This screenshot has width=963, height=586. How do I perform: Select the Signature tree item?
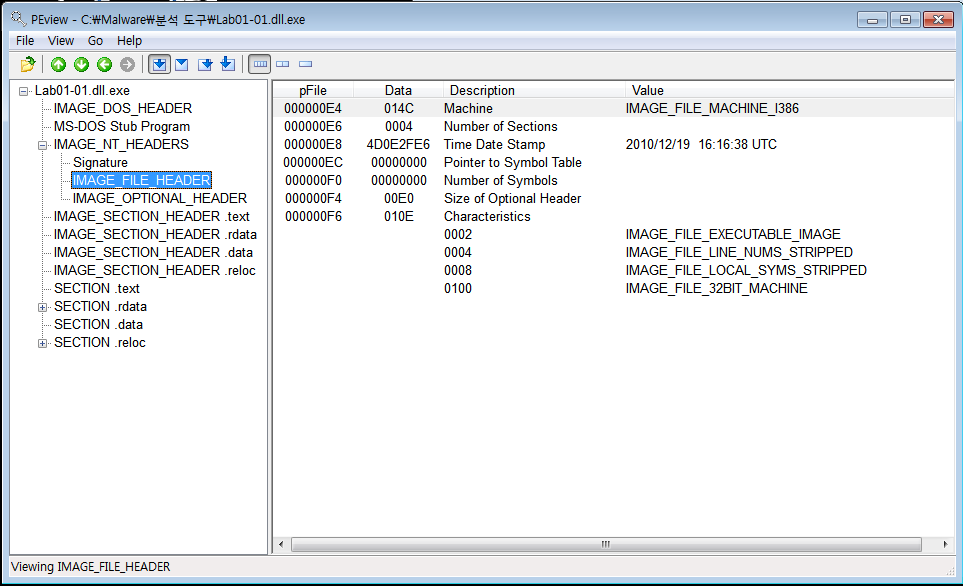(x=100, y=162)
